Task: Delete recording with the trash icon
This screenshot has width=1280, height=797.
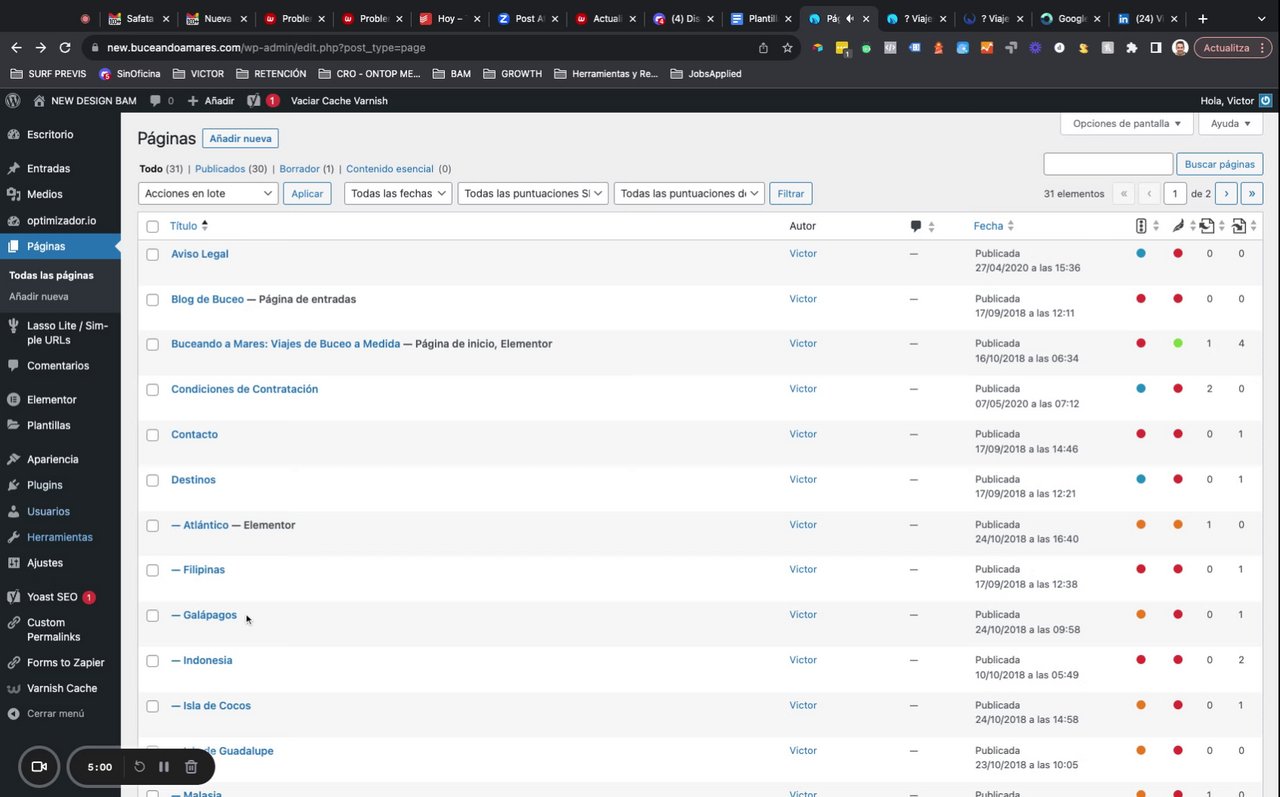Action: pos(191,767)
